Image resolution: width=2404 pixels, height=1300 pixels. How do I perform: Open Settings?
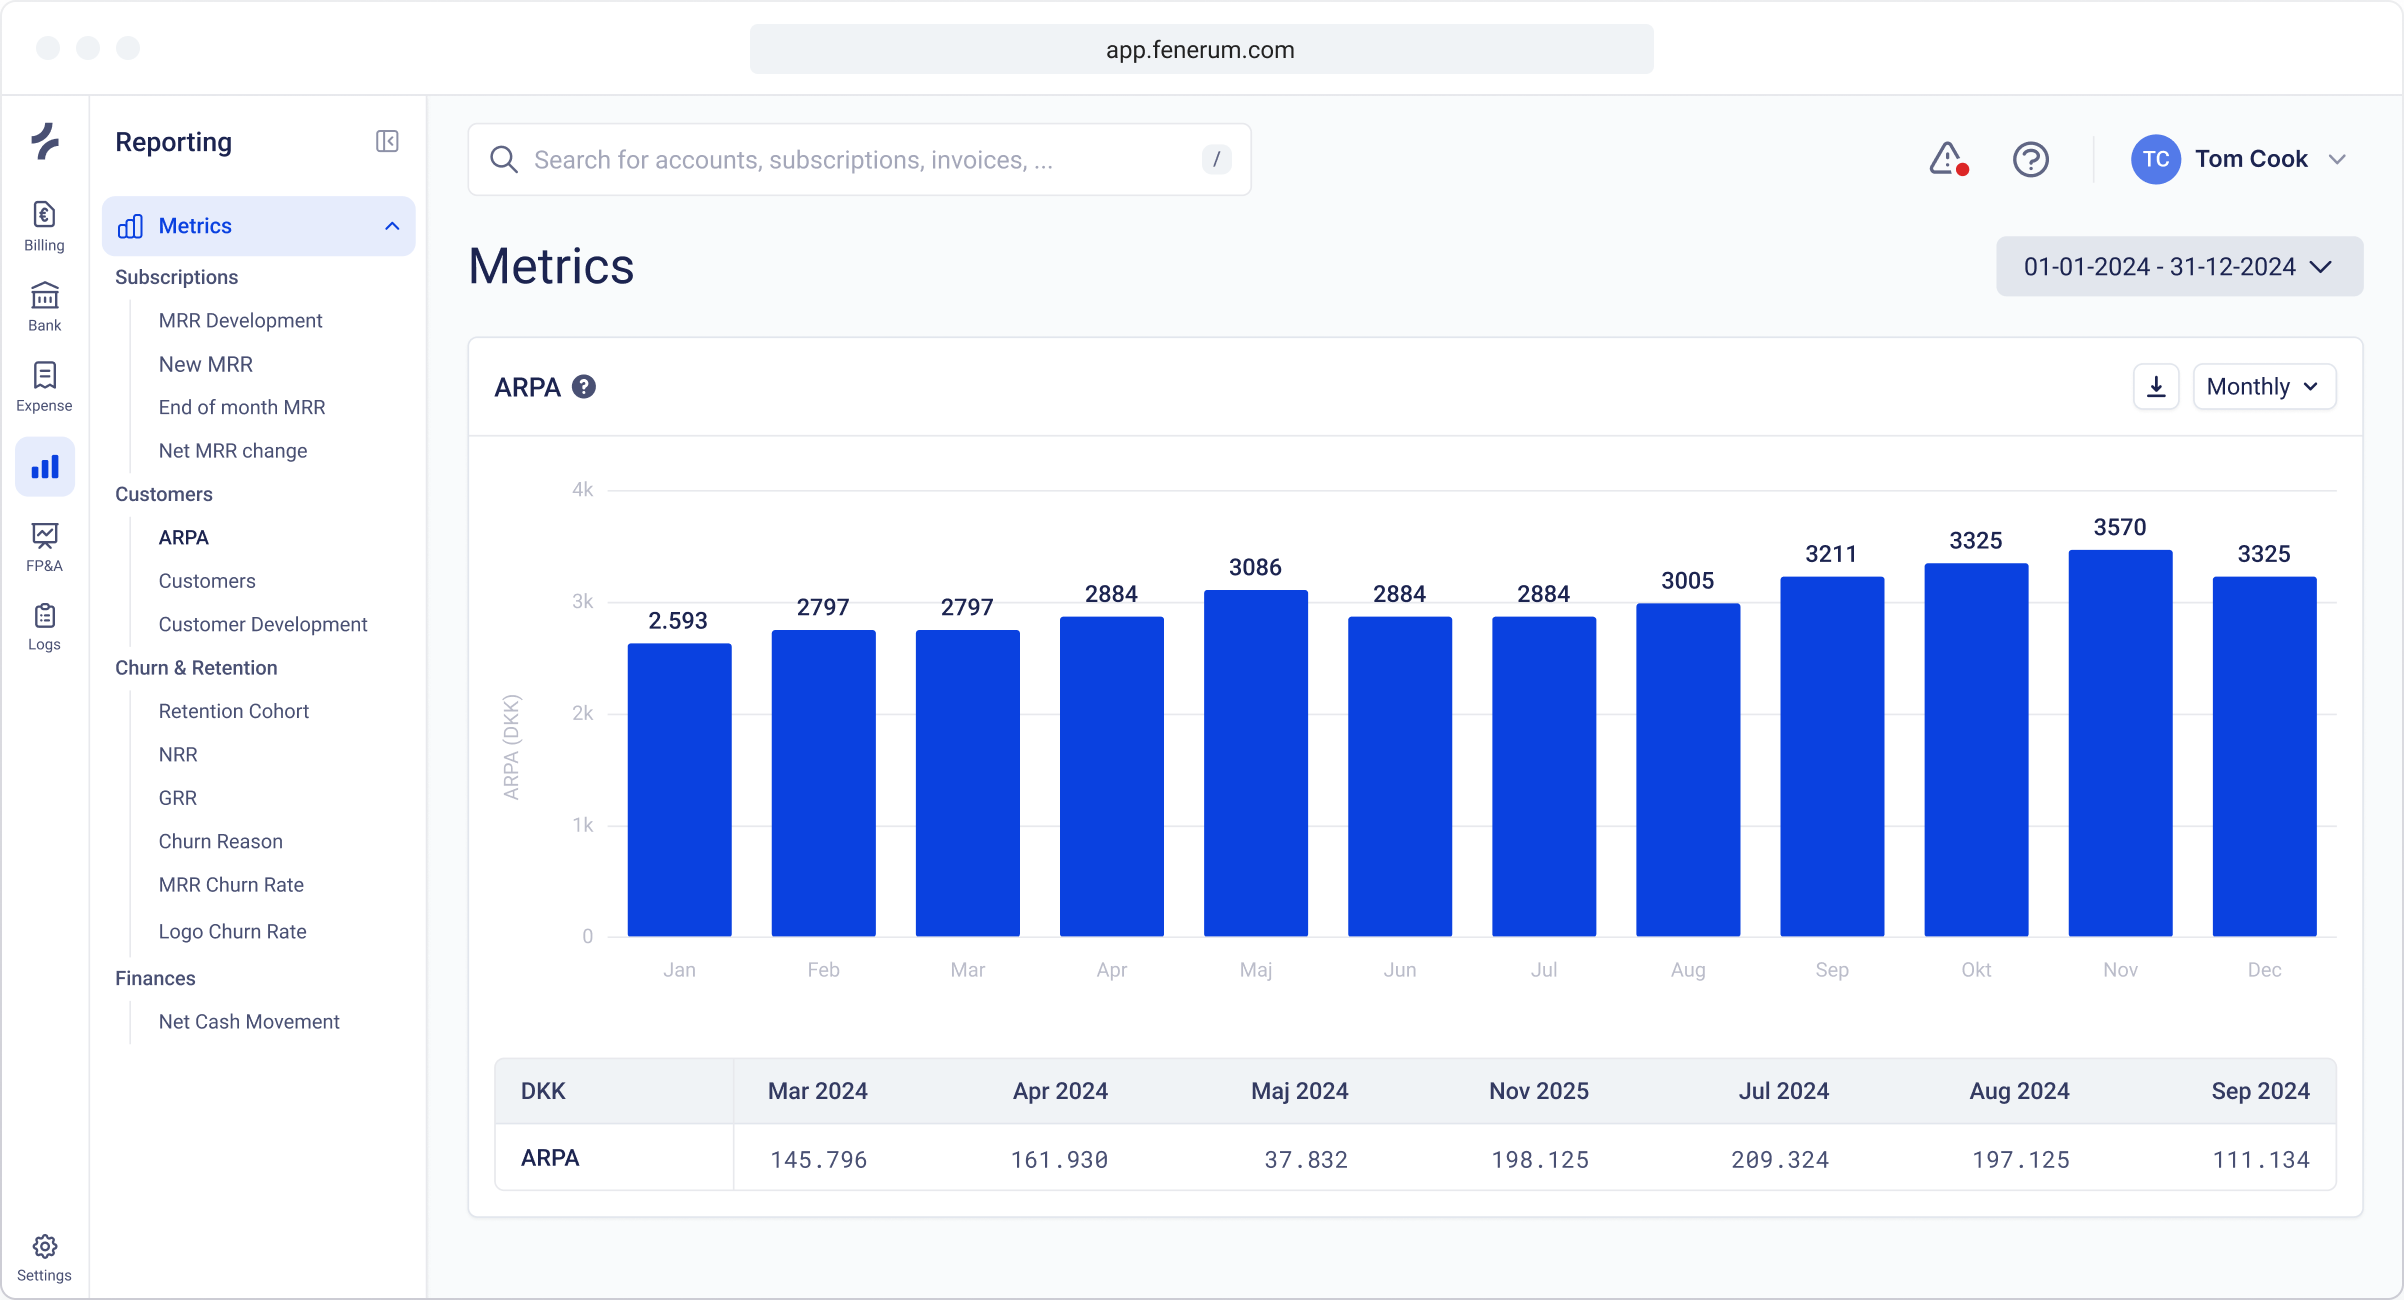pyautogui.click(x=44, y=1256)
